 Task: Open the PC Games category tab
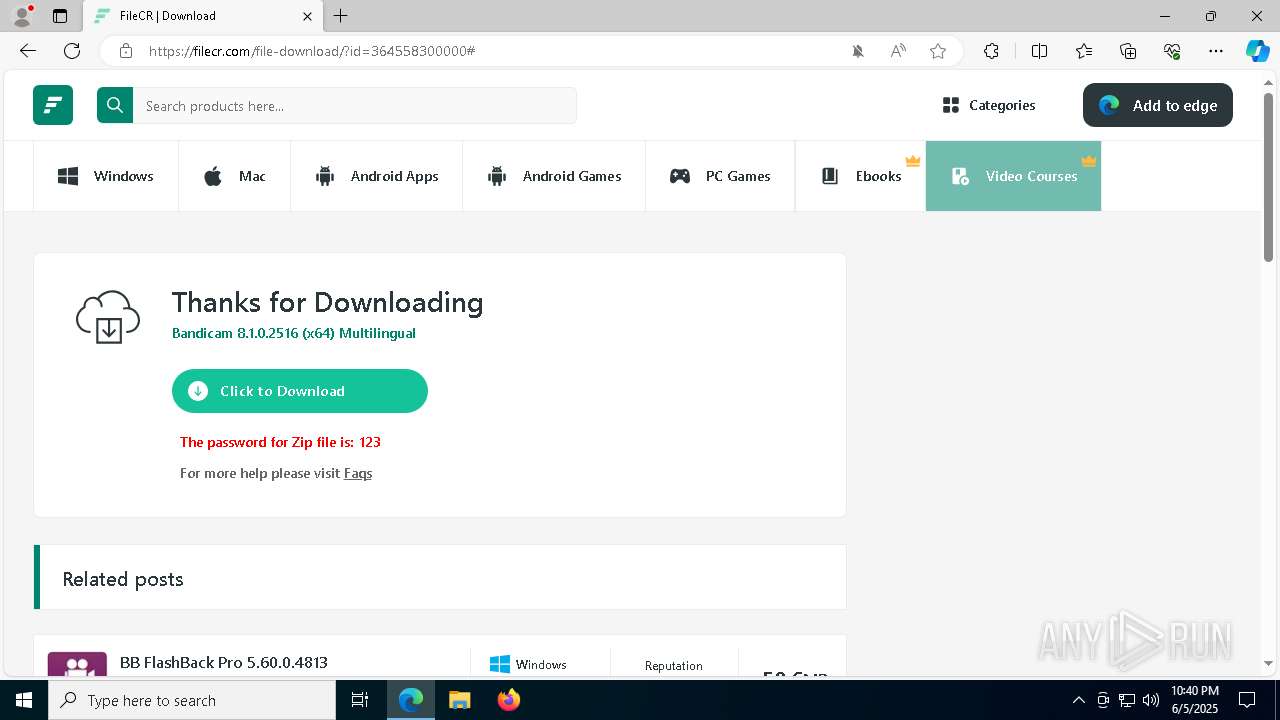(x=720, y=176)
